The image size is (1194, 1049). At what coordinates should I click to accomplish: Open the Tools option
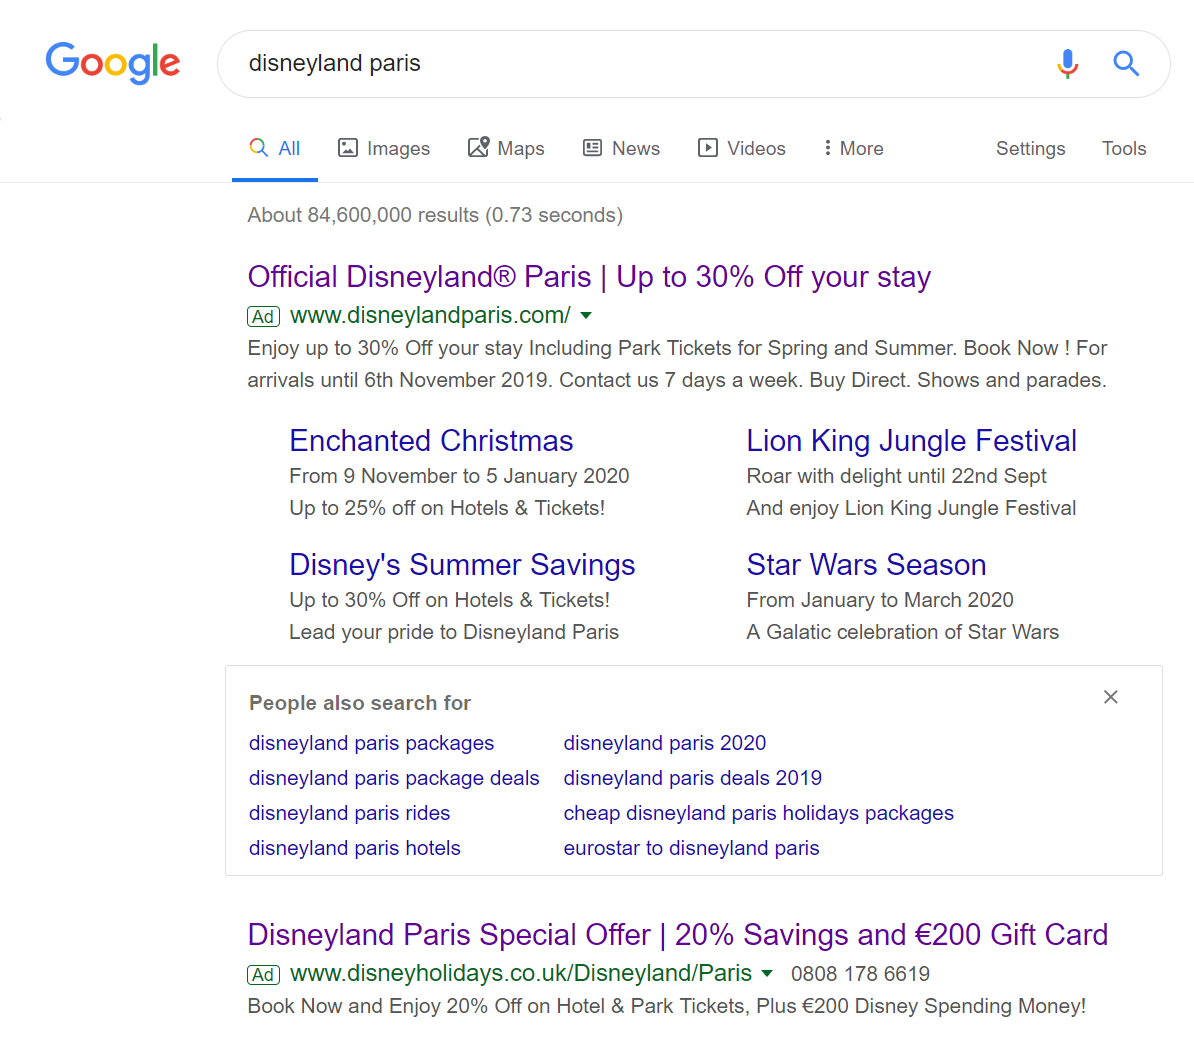pos(1124,148)
